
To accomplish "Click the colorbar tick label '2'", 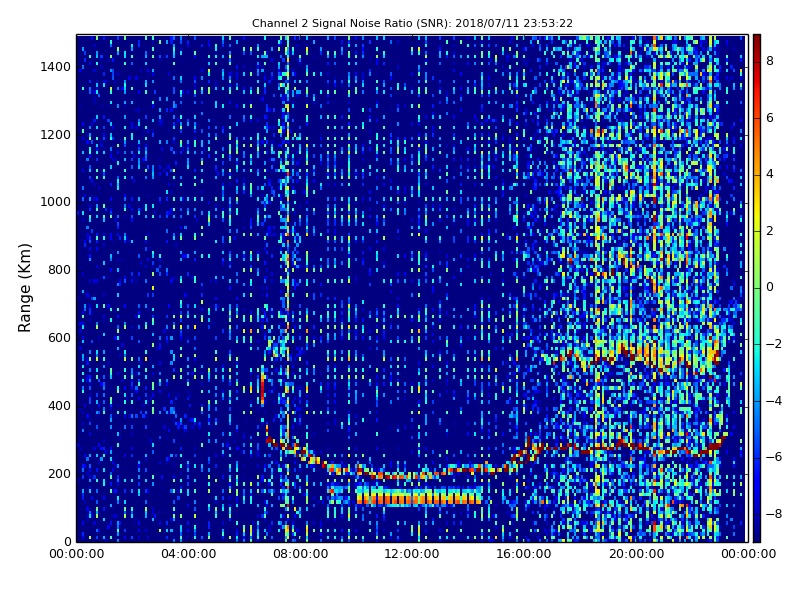I will (770, 231).
